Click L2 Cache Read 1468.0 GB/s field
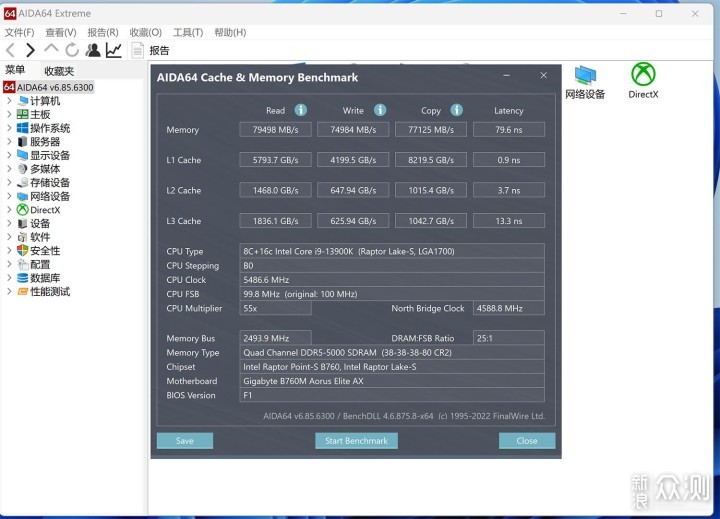This screenshot has height=519, width=720. (x=276, y=190)
